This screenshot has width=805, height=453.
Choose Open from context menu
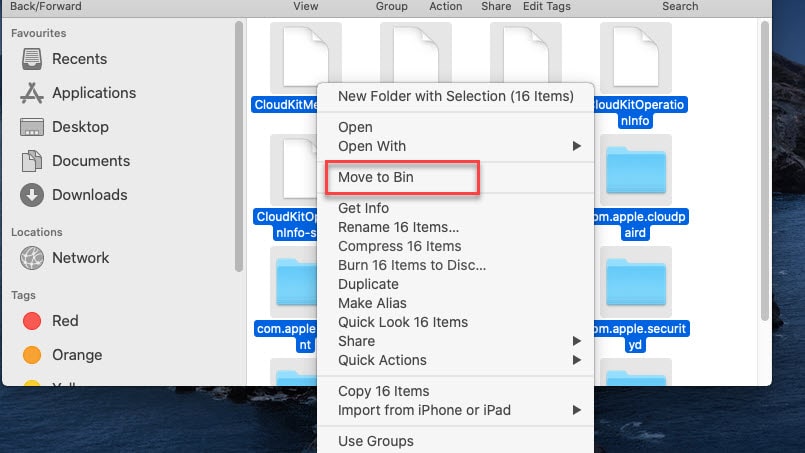coord(455,127)
